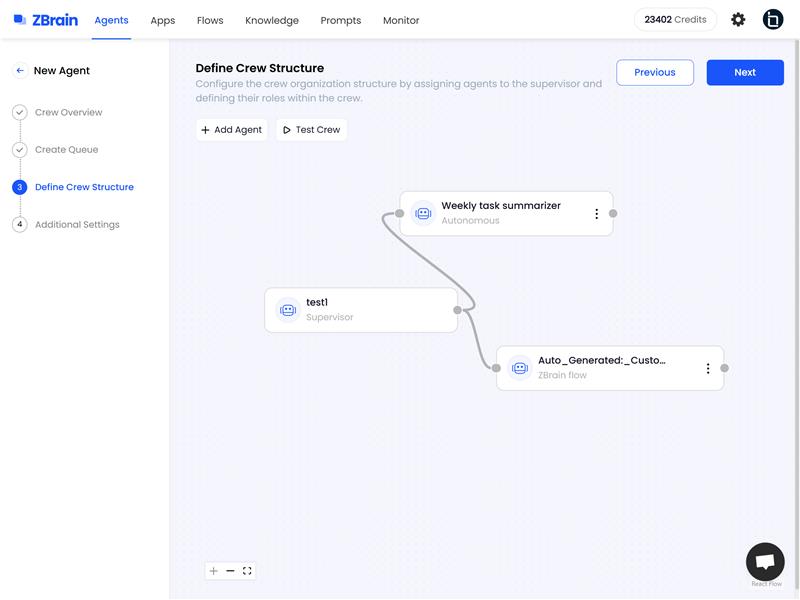
Task: Click the Weekly task summarizer robot icon
Action: click(423, 213)
